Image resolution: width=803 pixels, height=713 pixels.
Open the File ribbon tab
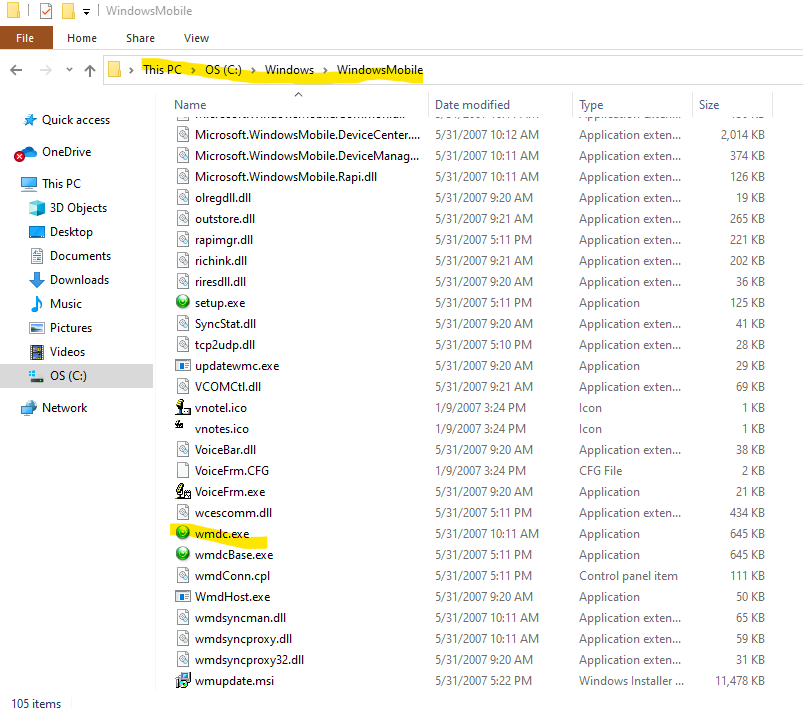point(26,38)
